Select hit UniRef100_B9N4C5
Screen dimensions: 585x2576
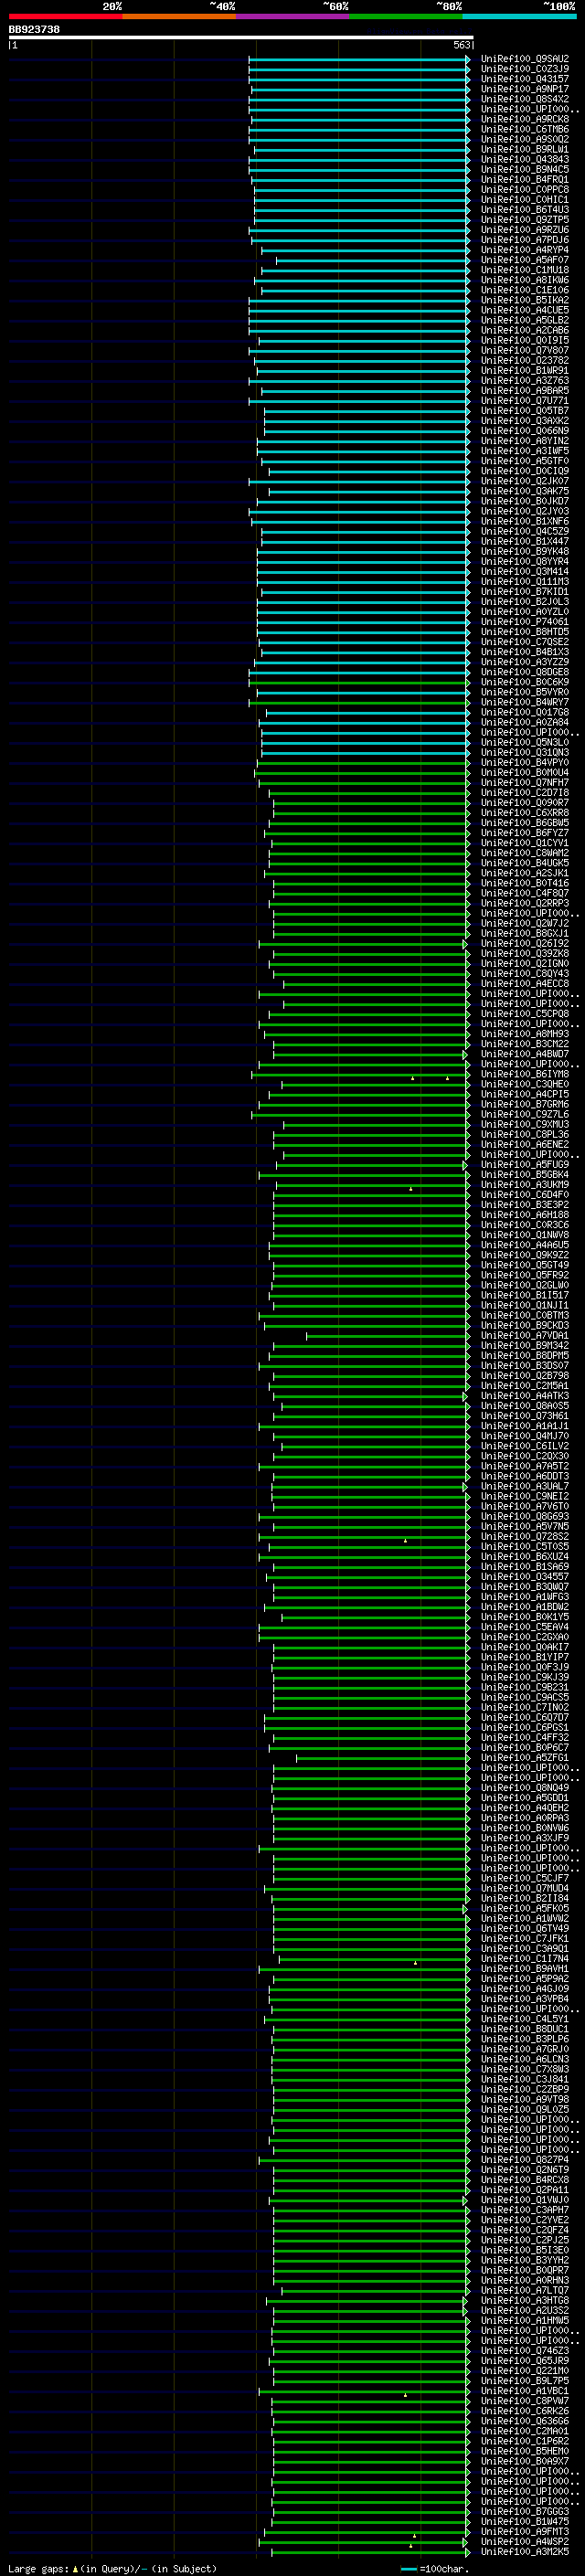tap(525, 169)
